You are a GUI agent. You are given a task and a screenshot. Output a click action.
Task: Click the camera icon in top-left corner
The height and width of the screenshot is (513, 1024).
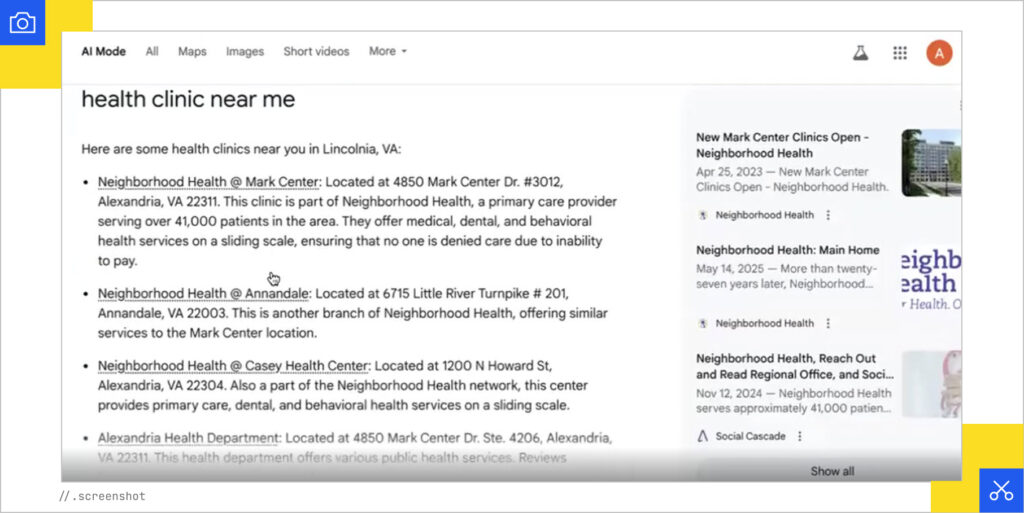coord(22,22)
